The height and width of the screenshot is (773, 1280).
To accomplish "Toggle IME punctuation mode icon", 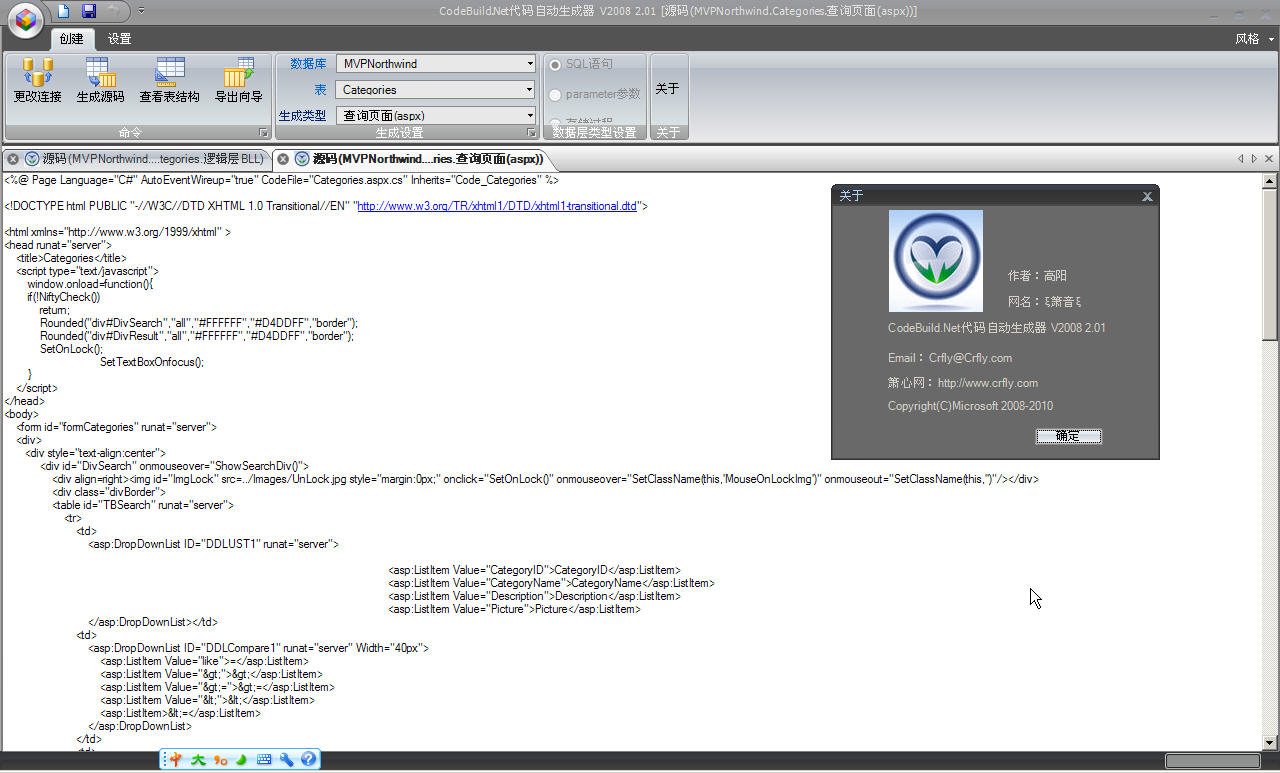I will [220, 760].
